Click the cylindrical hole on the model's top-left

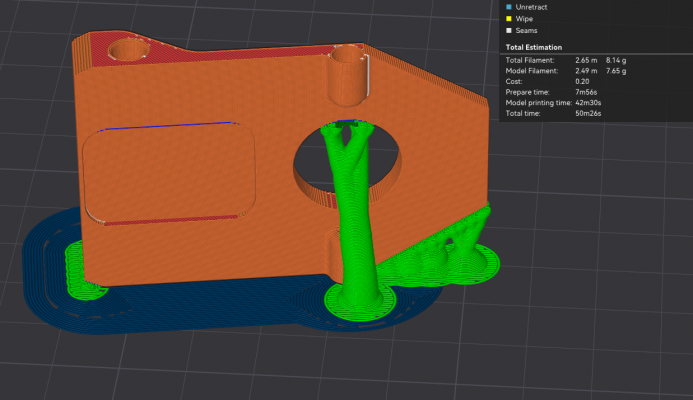(126, 49)
